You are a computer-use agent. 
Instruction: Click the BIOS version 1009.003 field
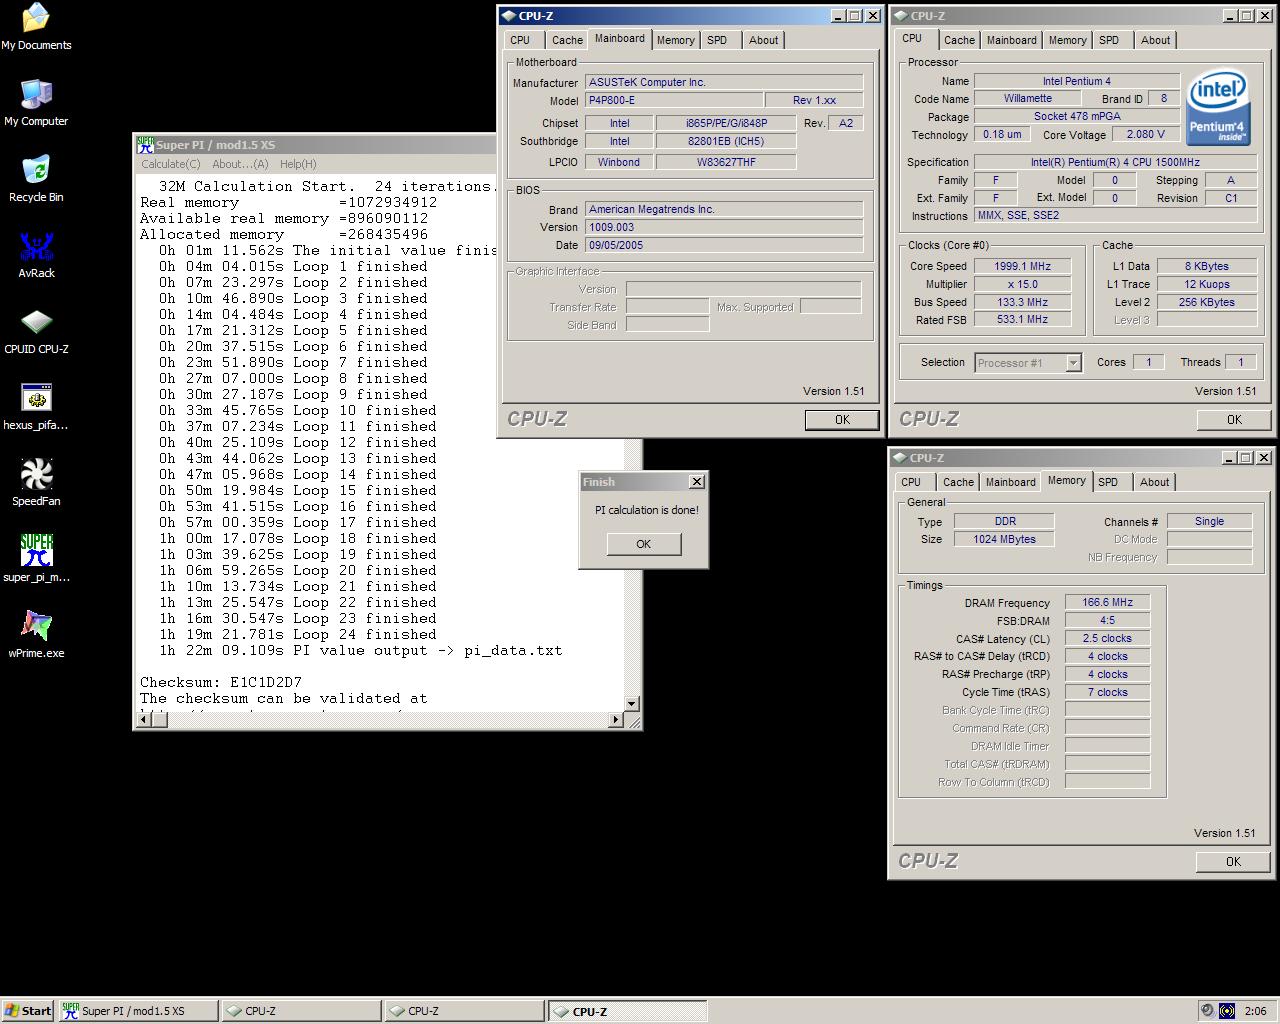pos(724,227)
